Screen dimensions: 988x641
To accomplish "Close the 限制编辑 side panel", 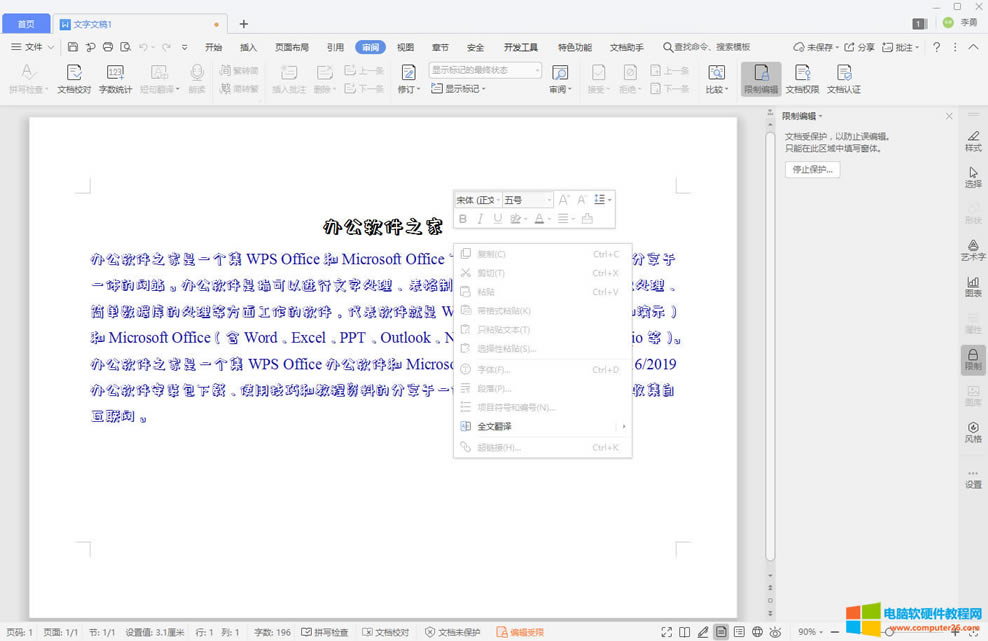I will [x=949, y=116].
